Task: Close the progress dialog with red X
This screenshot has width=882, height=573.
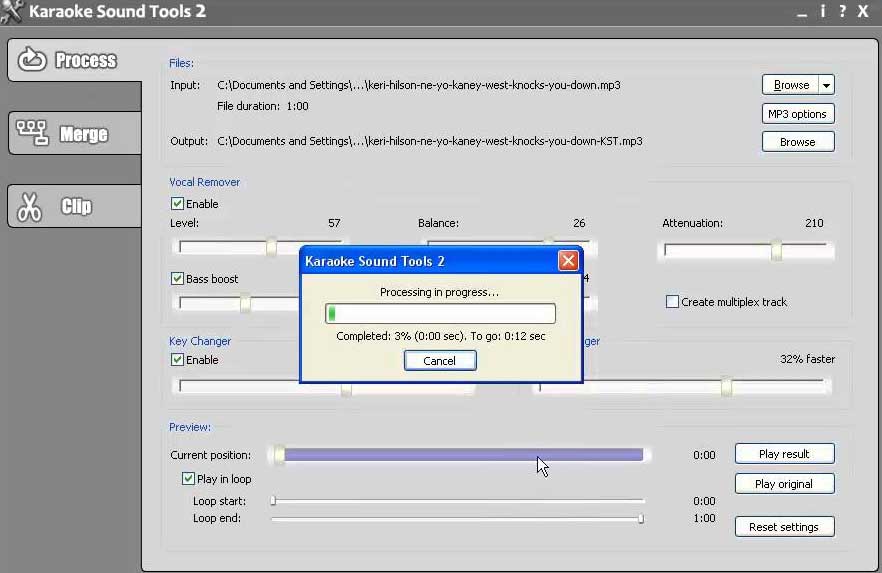Action: 568,260
